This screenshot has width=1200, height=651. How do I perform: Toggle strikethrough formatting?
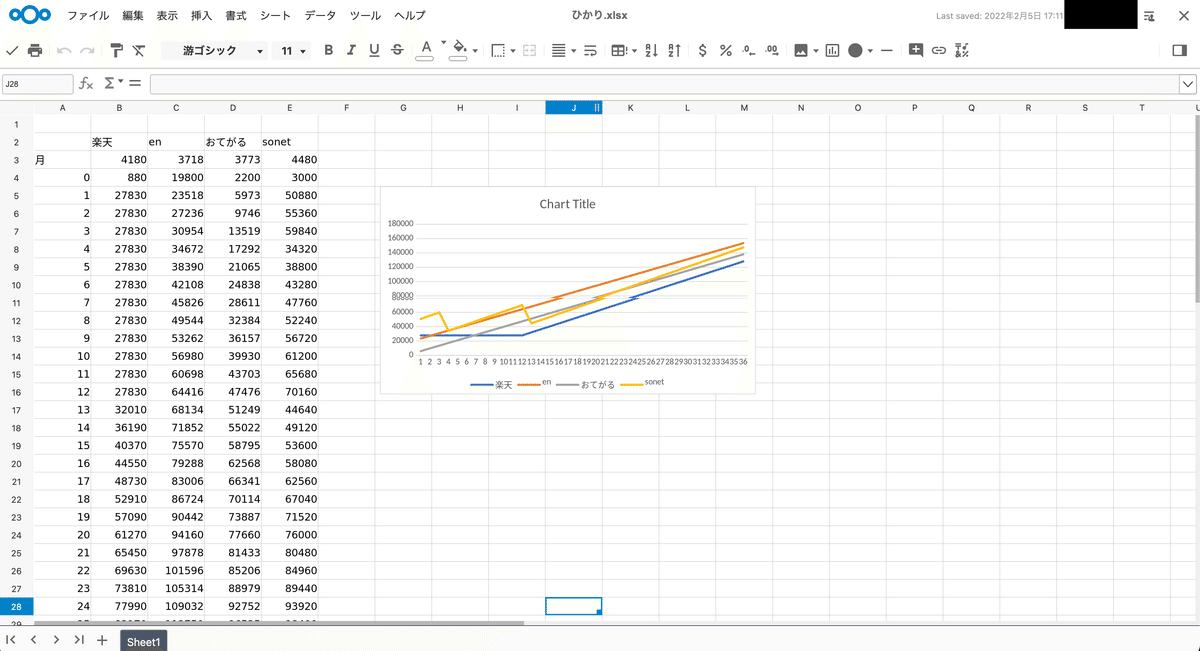(x=397, y=50)
